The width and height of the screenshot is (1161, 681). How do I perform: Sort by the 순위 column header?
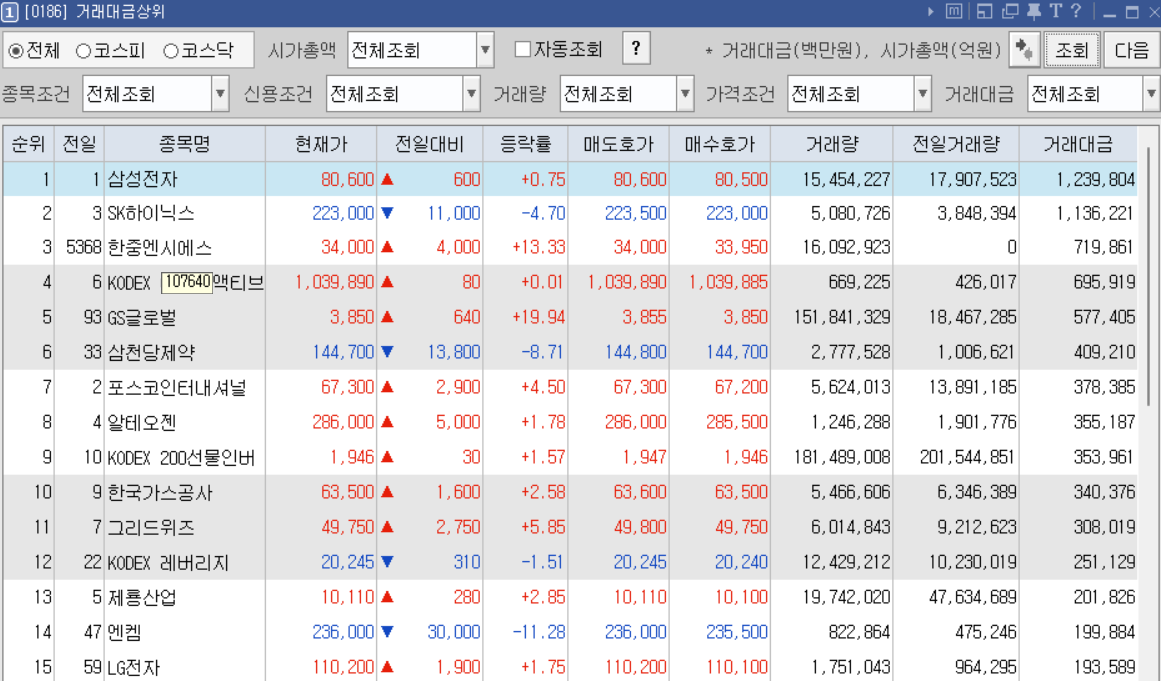click(28, 144)
